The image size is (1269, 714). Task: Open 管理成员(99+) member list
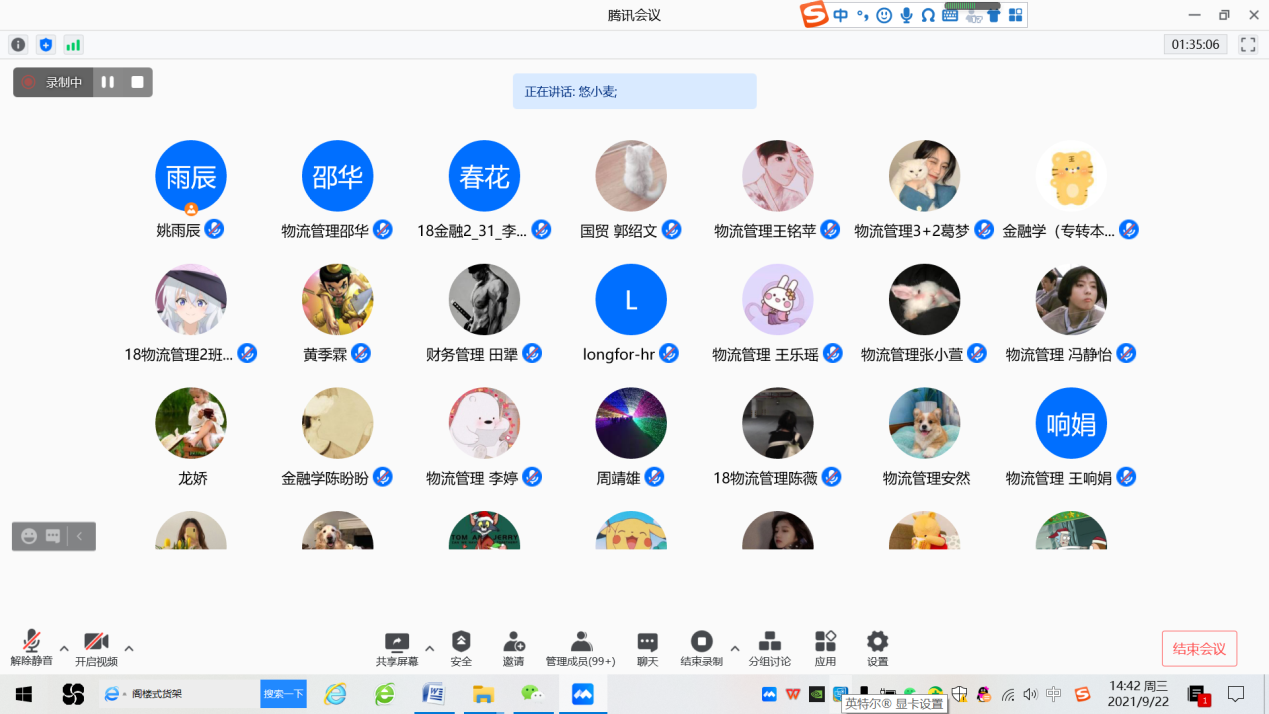(x=580, y=648)
